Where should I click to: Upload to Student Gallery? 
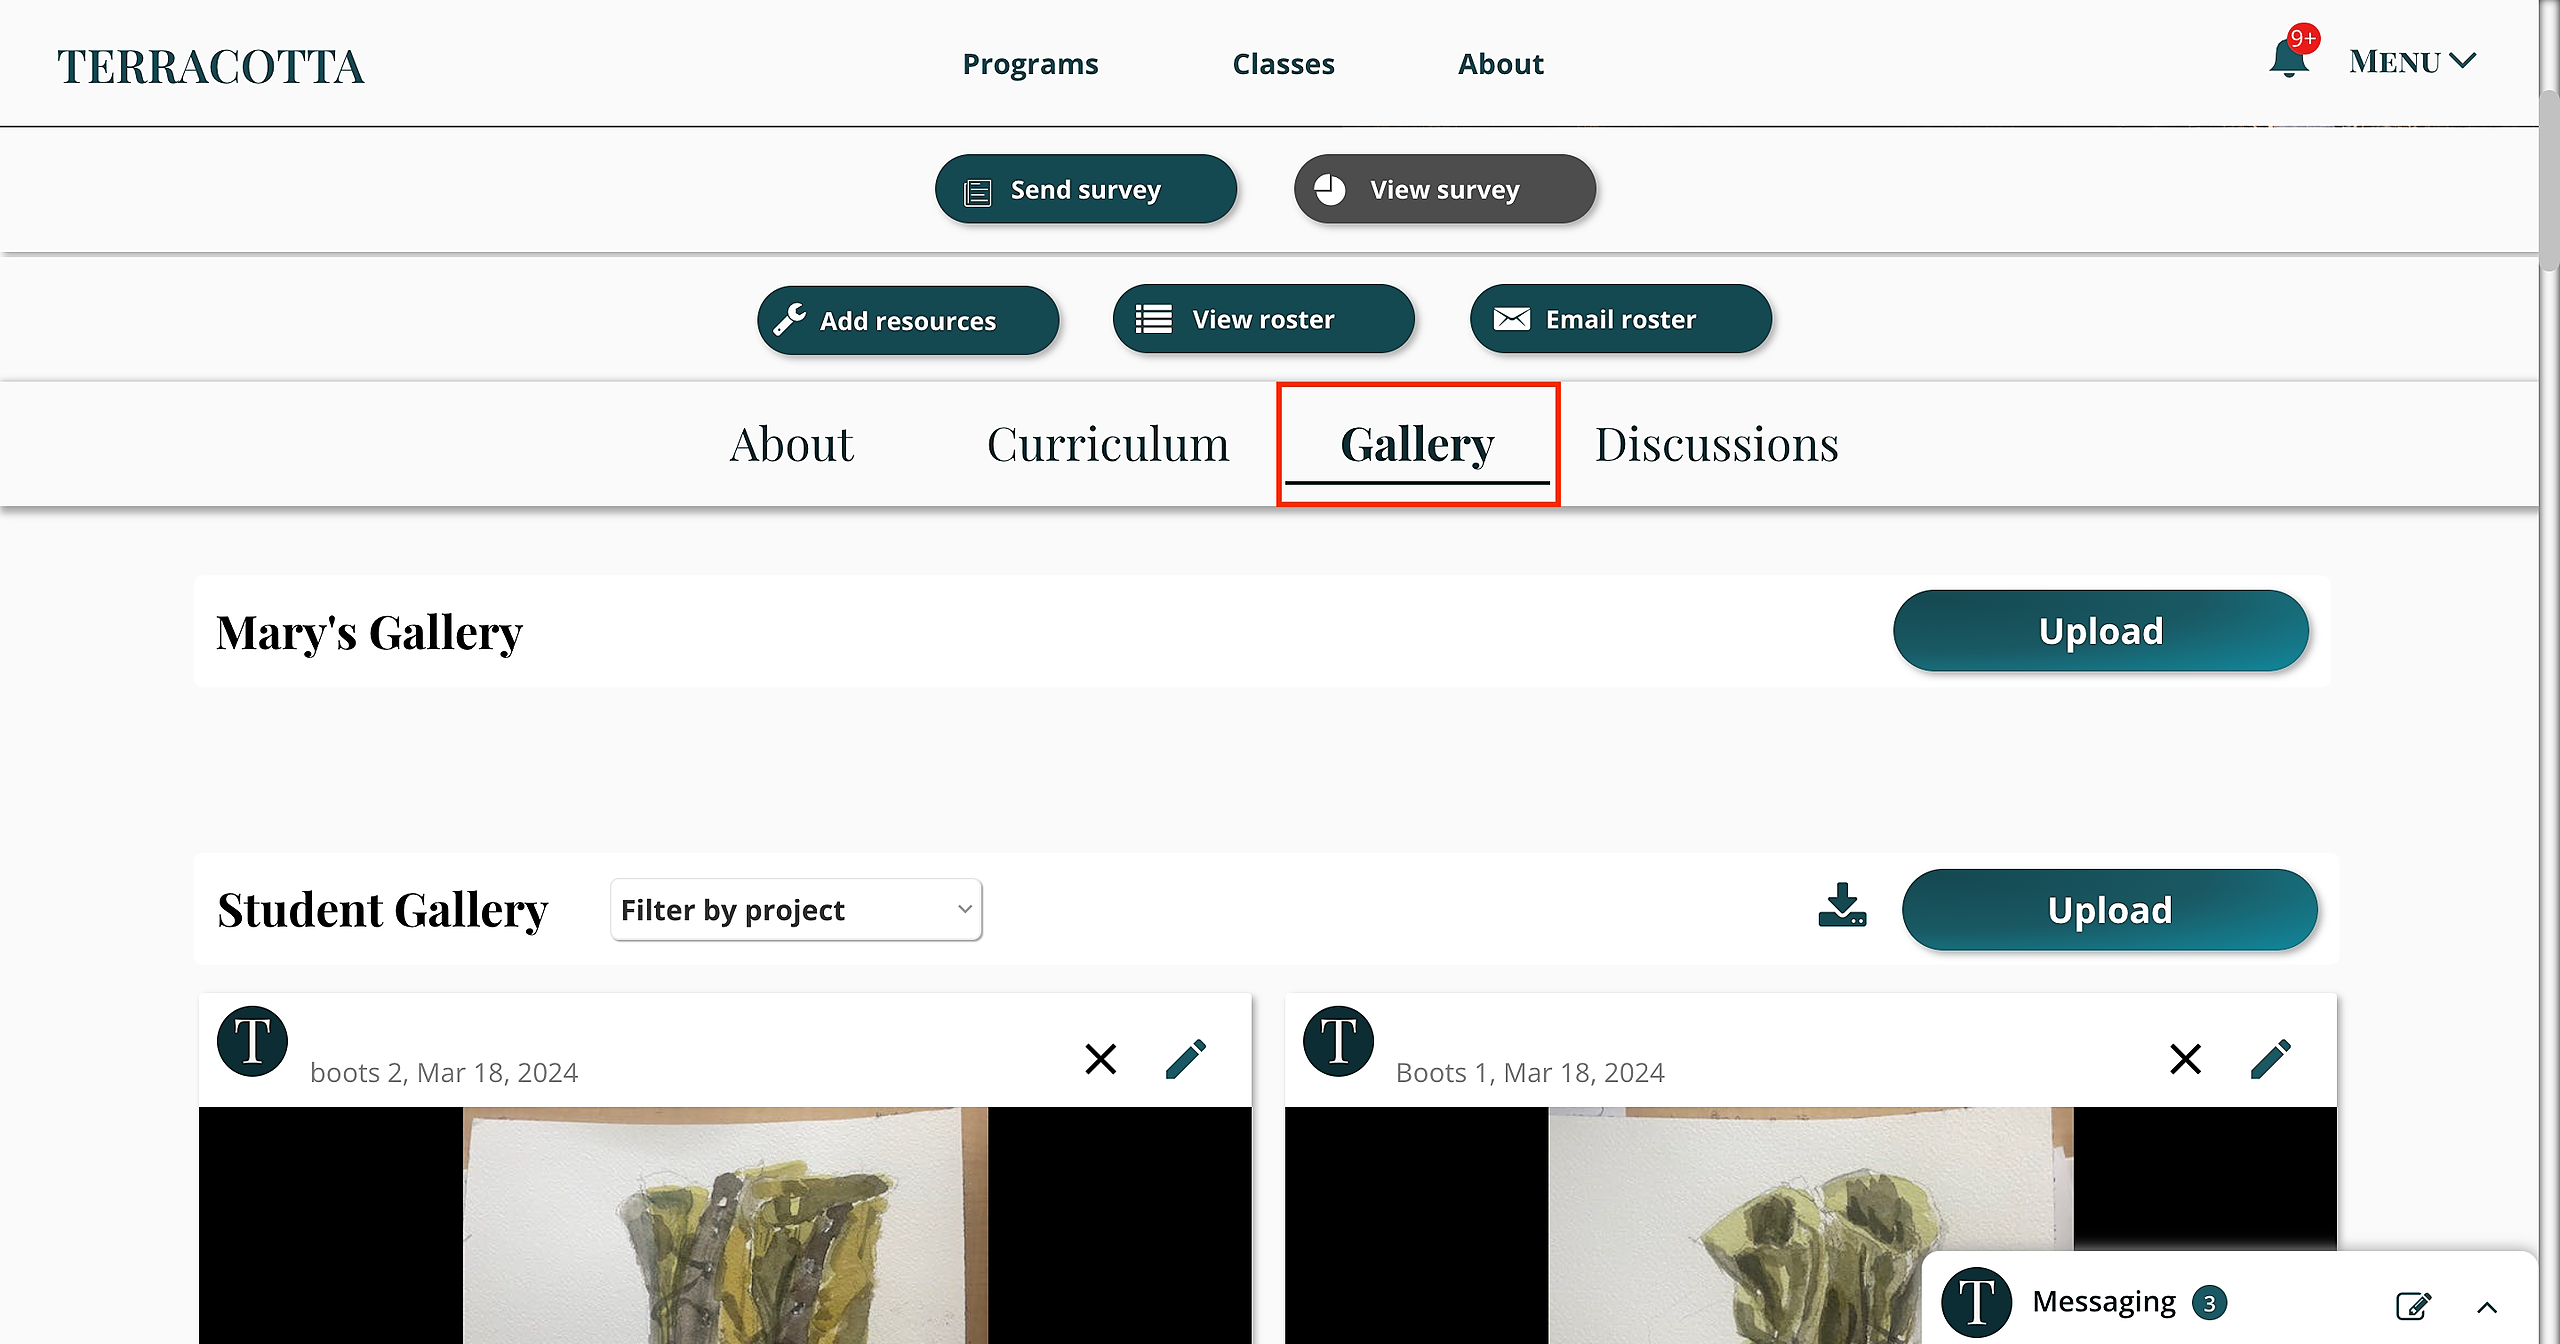pos(2110,910)
